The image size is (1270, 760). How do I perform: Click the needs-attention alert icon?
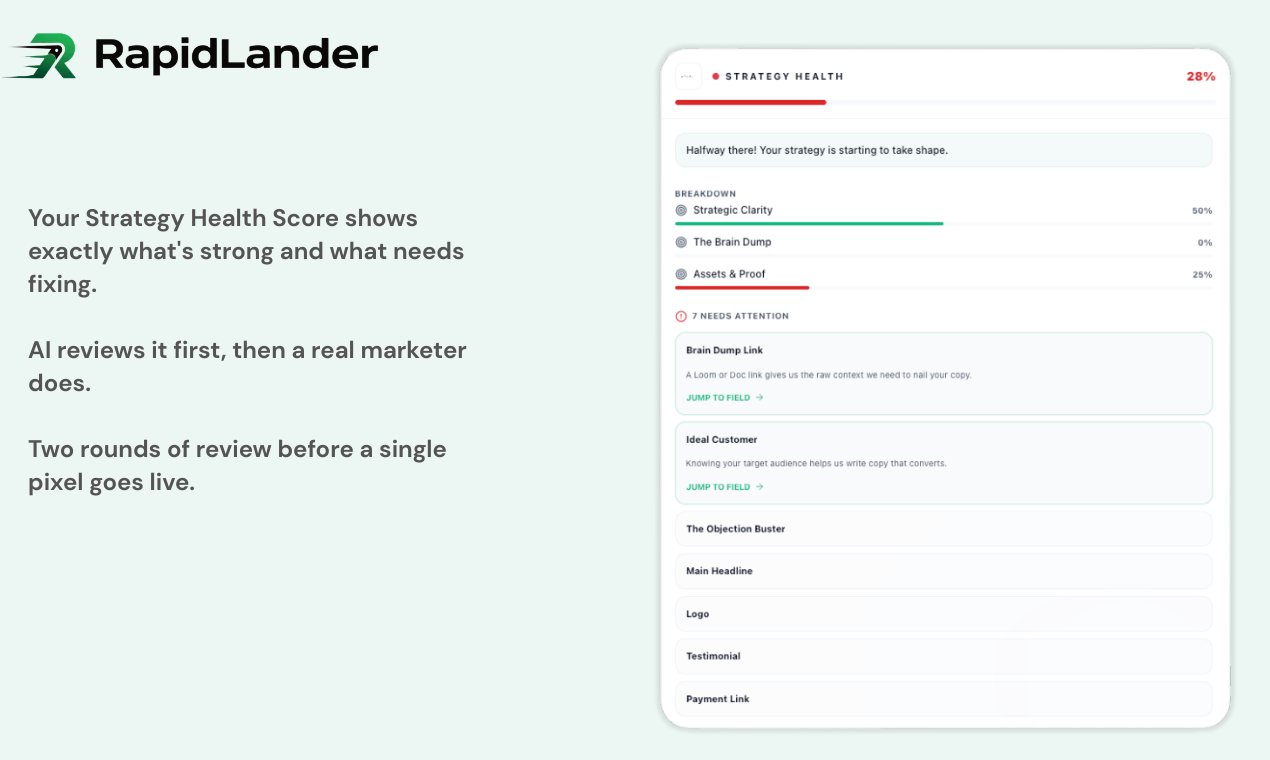(680, 316)
